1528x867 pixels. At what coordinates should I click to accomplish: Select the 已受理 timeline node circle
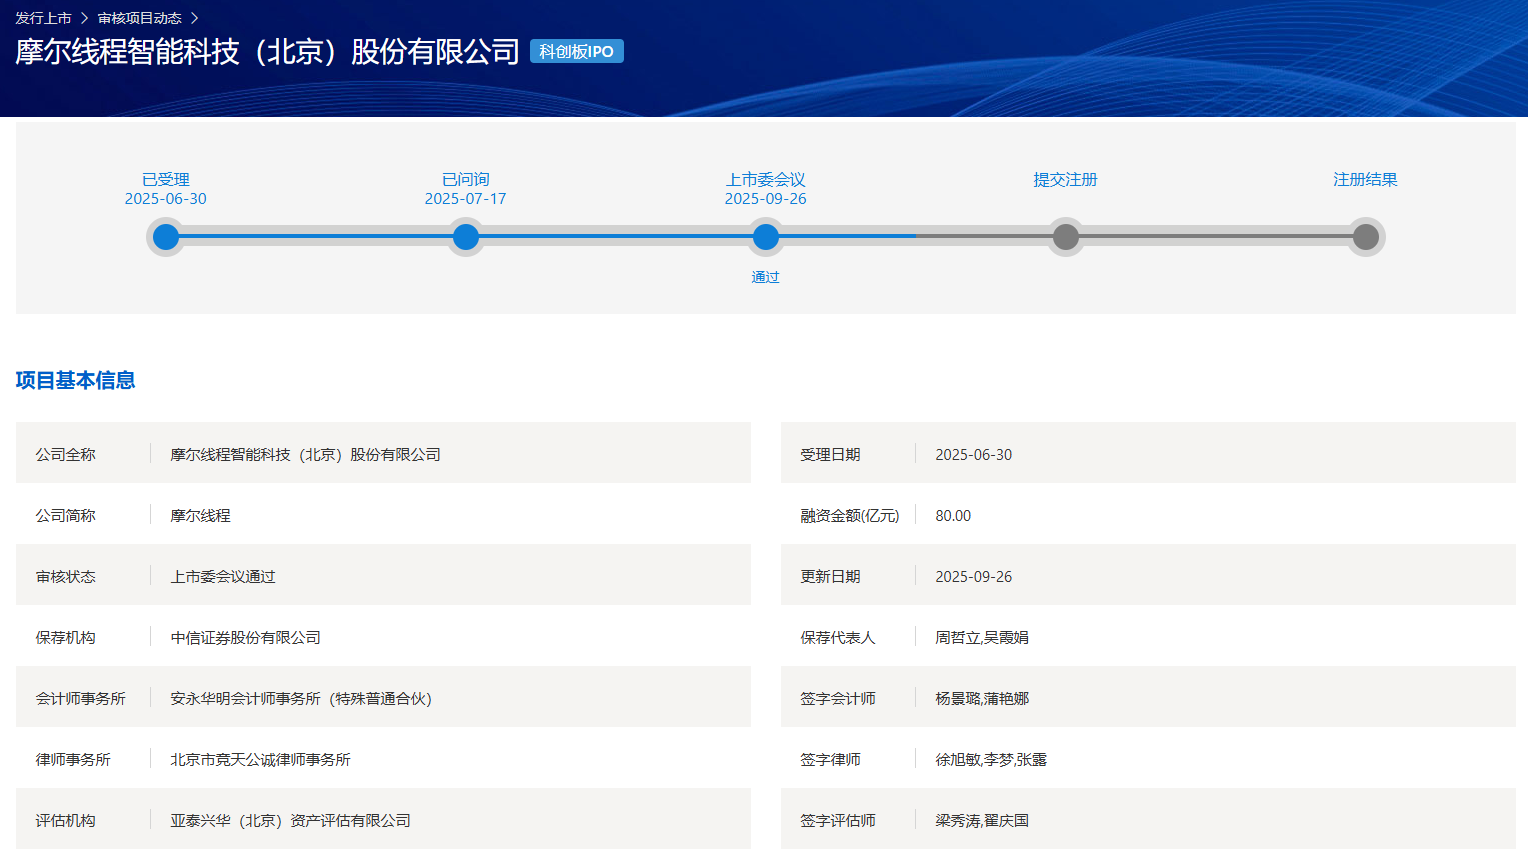pos(166,237)
